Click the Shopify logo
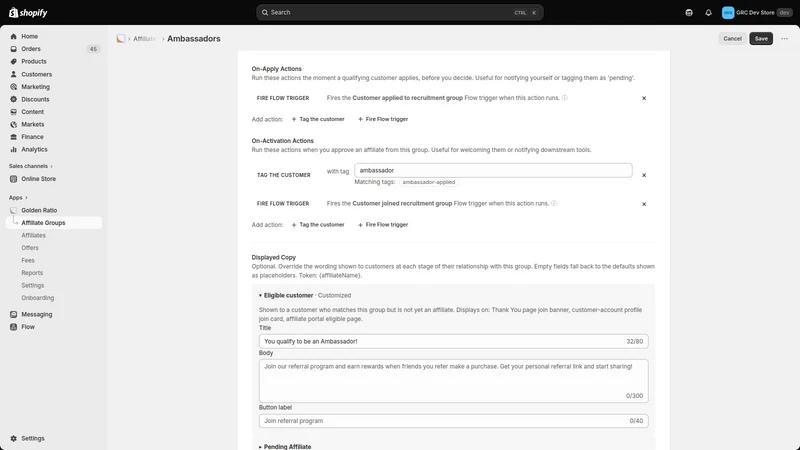This screenshot has width=800, height=450. [x=28, y=13]
